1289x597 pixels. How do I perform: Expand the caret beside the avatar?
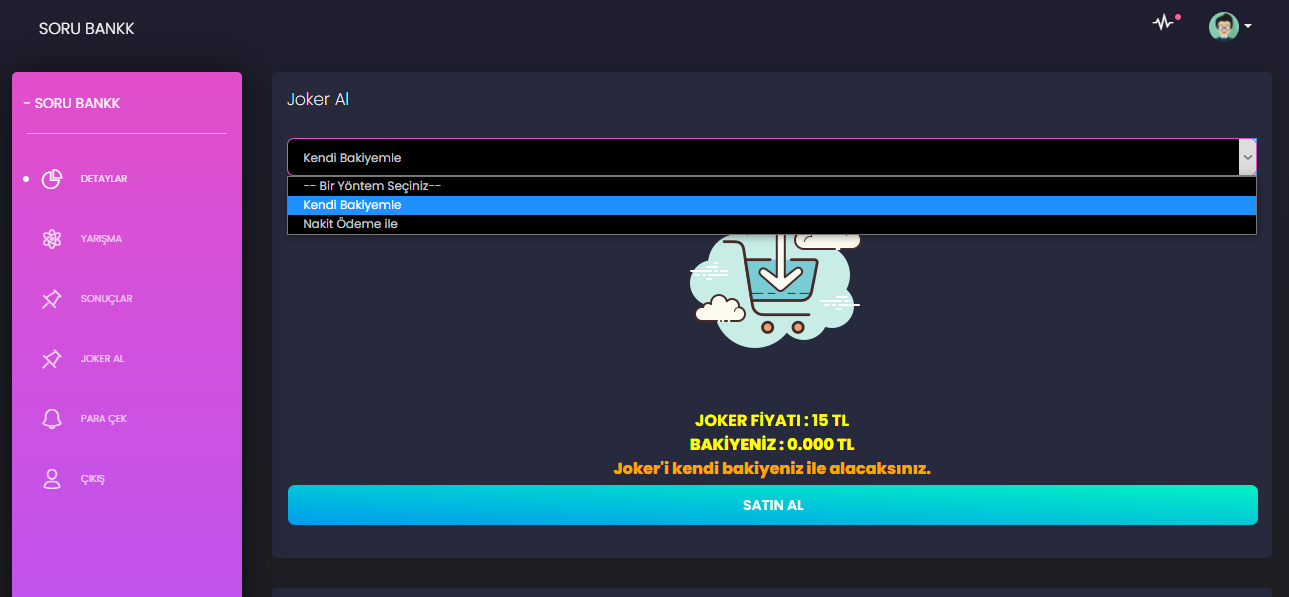(x=1248, y=27)
